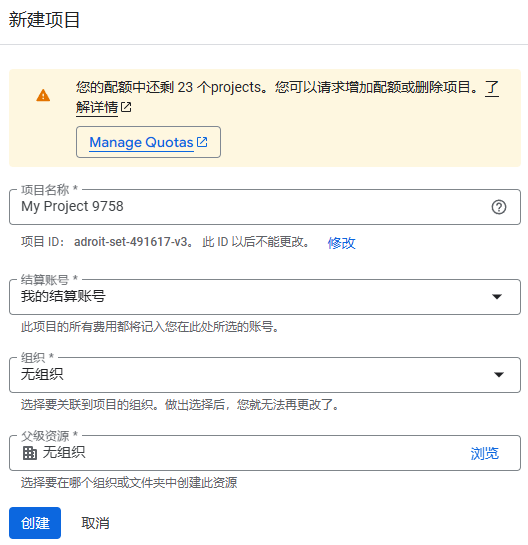
Task: Click the blue 创建 button
Action: click(x=35, y=523)
